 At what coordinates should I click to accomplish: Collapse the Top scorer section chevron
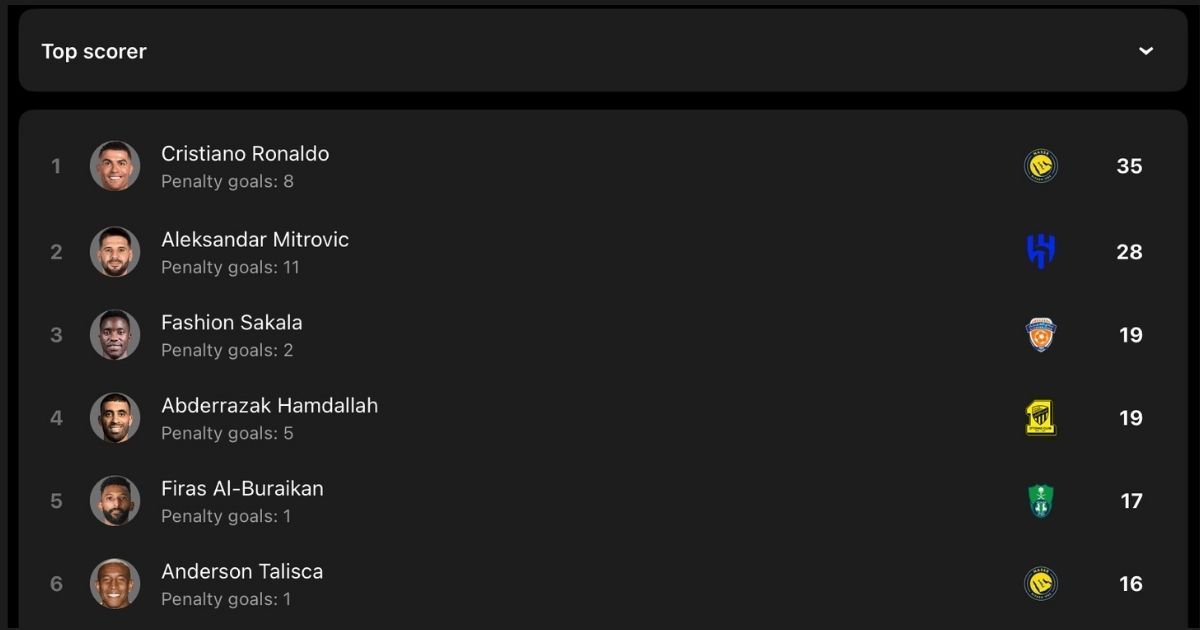(x=1146, y=51)
